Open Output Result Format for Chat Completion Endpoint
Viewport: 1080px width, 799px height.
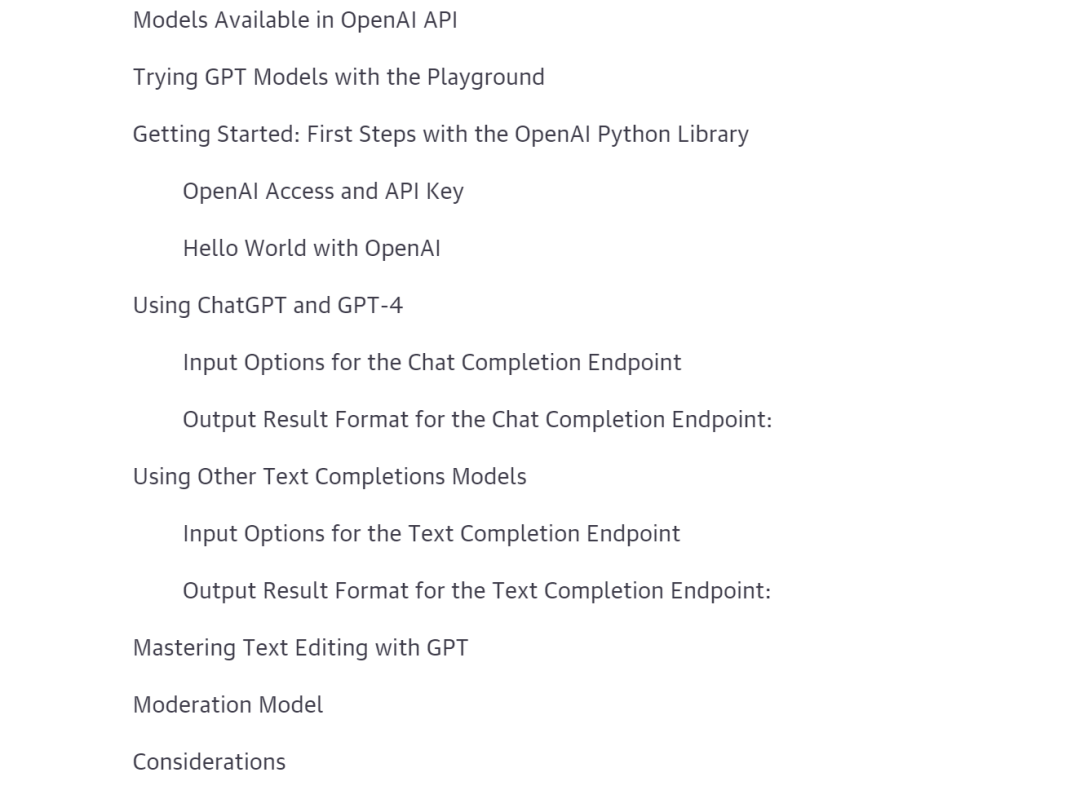coord(477,419)
